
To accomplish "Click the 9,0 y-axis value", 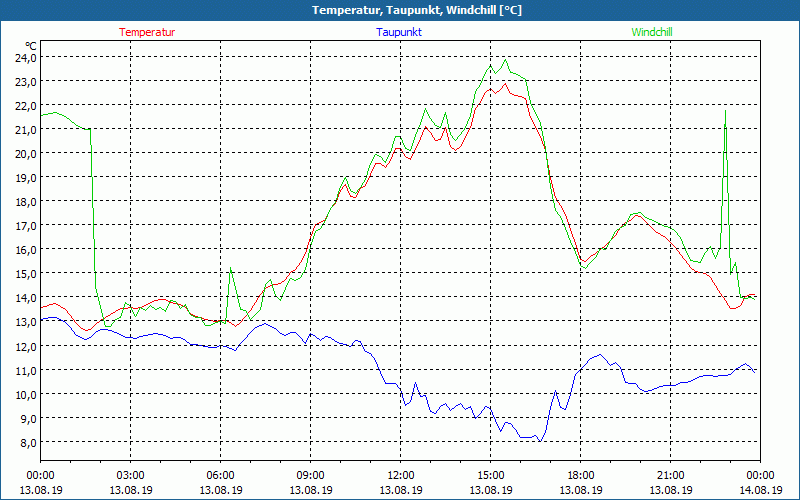I will pyautogui.click(x=28, y=418).
